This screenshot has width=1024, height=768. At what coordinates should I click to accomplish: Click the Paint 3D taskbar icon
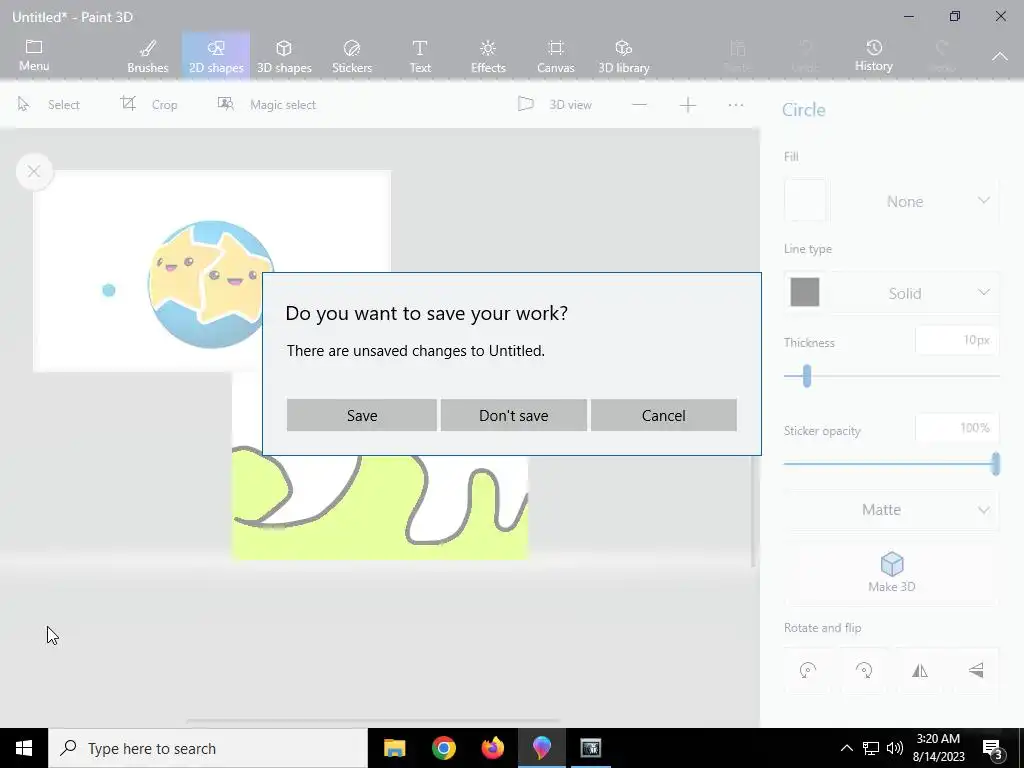(x=541, y=748)
